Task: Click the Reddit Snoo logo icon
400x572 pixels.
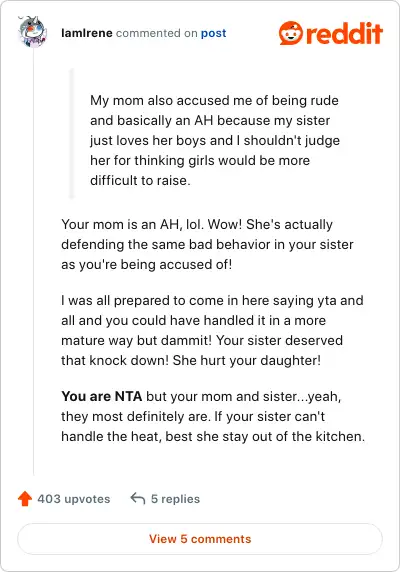Action: [291, 33]
